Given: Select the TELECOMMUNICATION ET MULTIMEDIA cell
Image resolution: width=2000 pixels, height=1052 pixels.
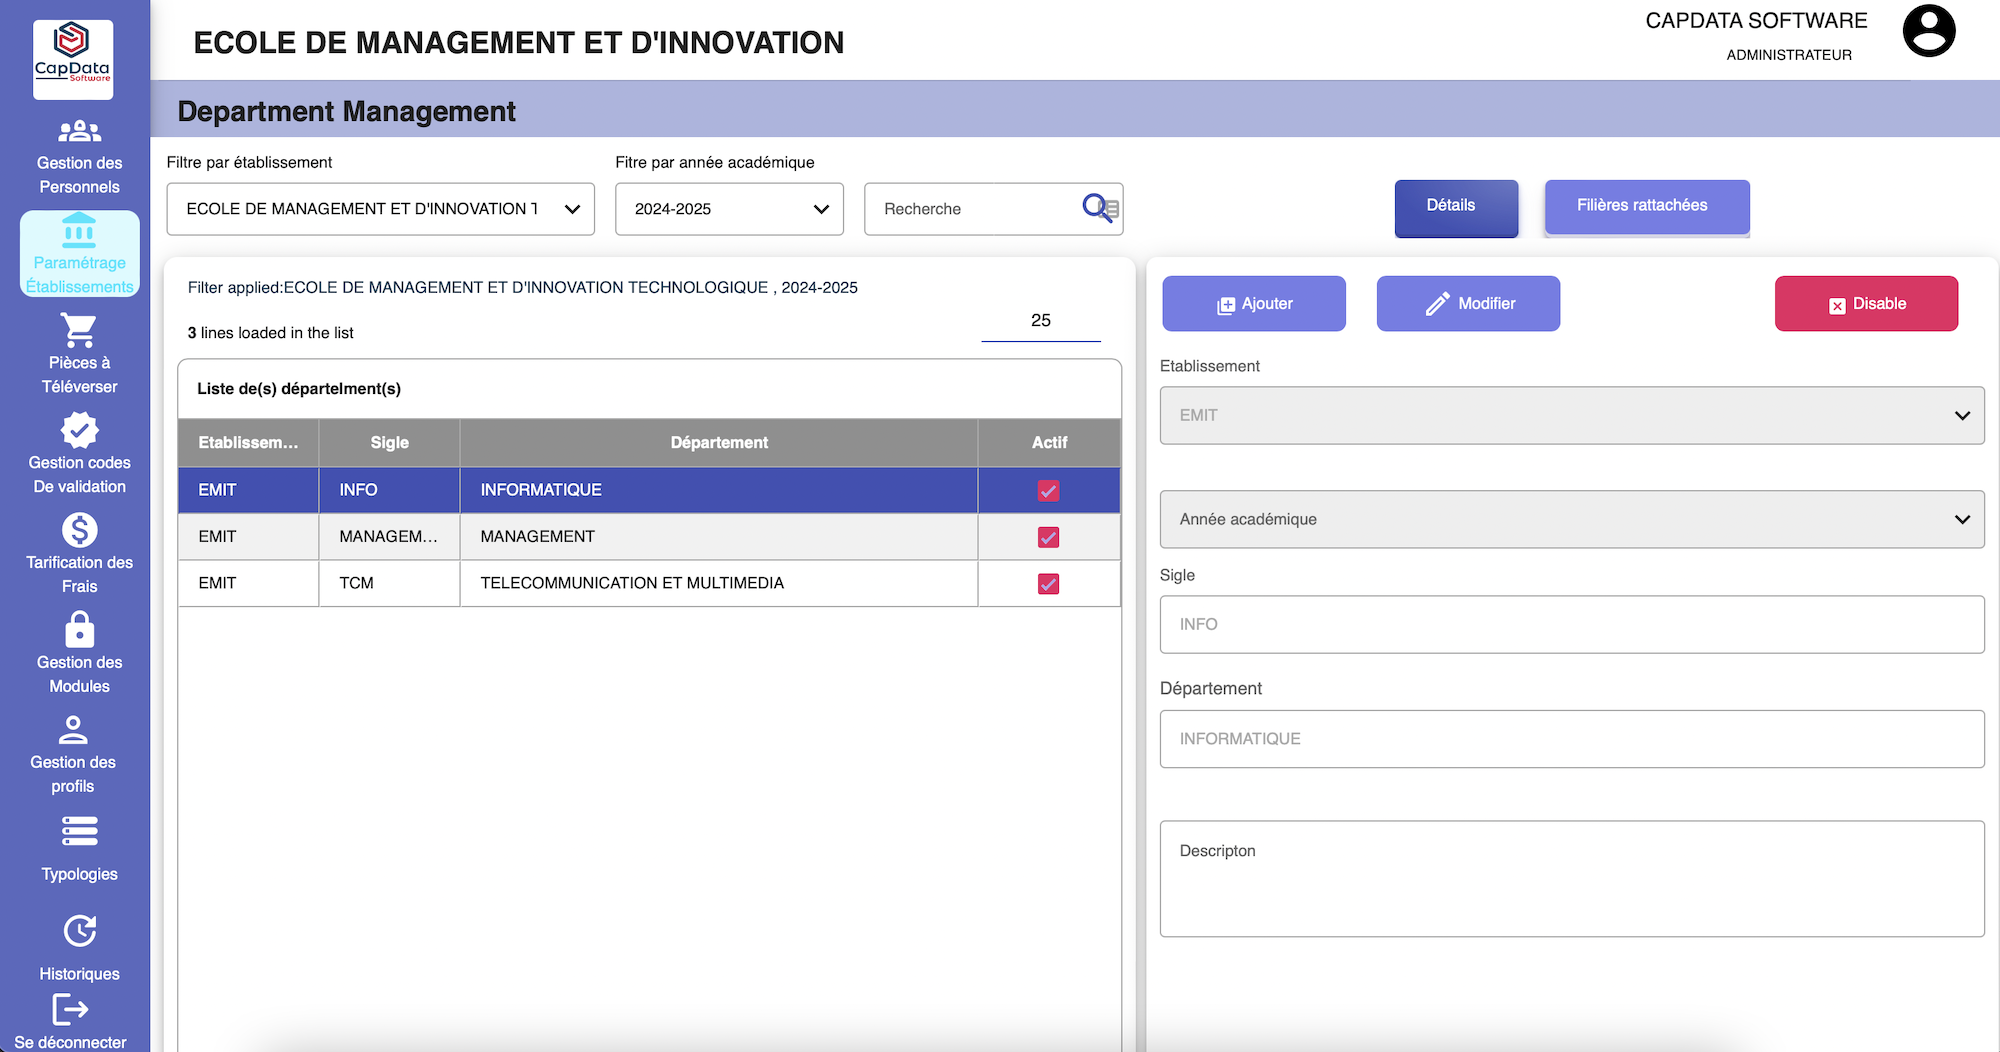Looking at the screenshot, I should click(x=719, y=583).
